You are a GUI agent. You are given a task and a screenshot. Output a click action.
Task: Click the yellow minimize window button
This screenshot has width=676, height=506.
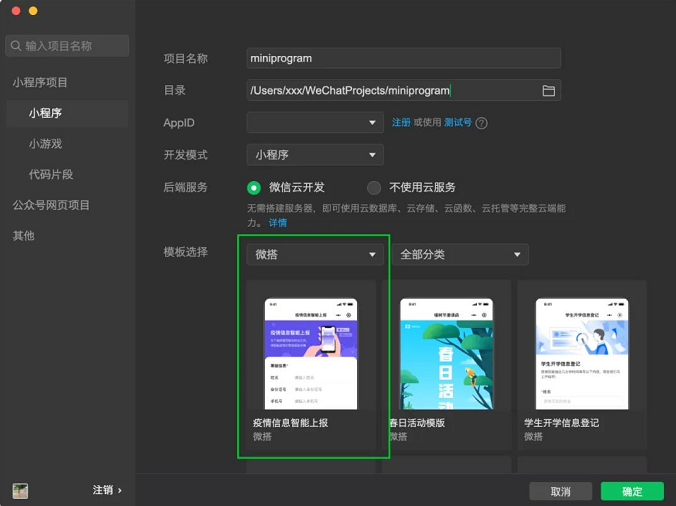point(33,11)
